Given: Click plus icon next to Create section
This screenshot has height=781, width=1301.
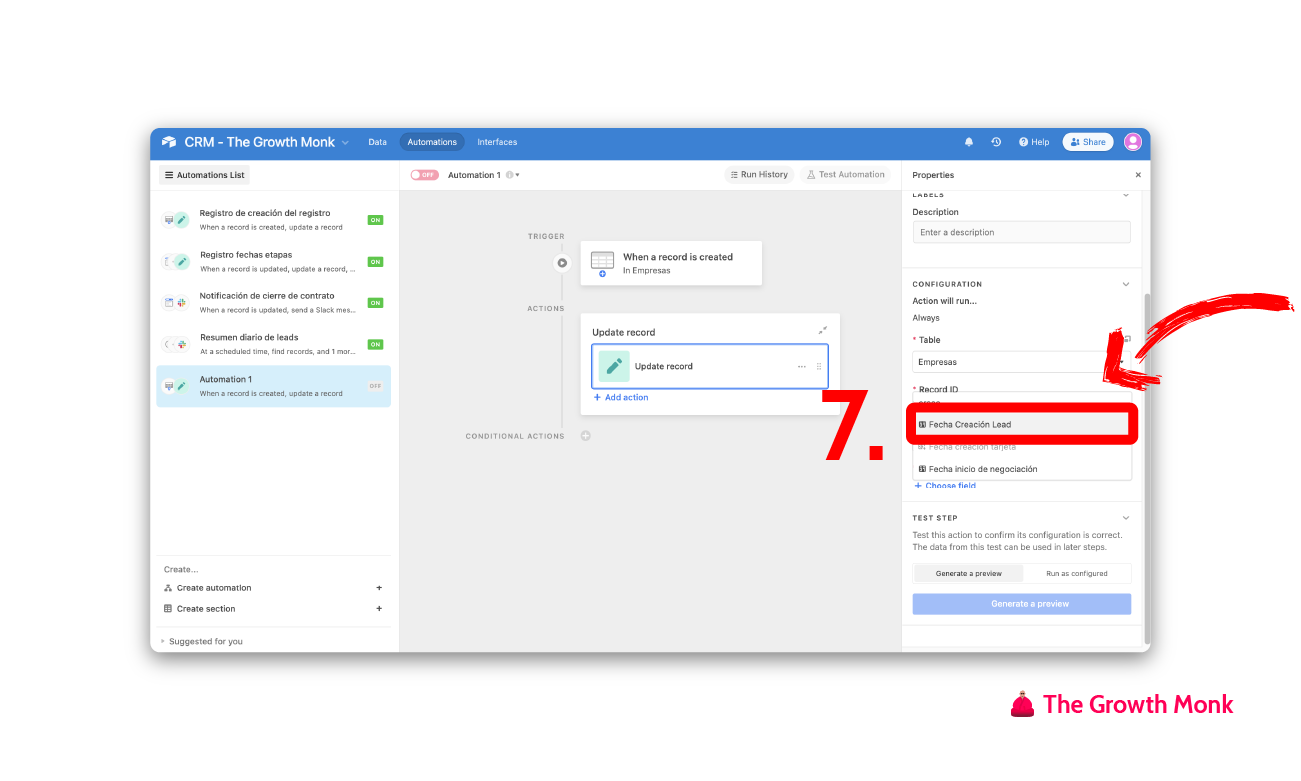Looking at the screenshot, I should [x=379, y=609].
